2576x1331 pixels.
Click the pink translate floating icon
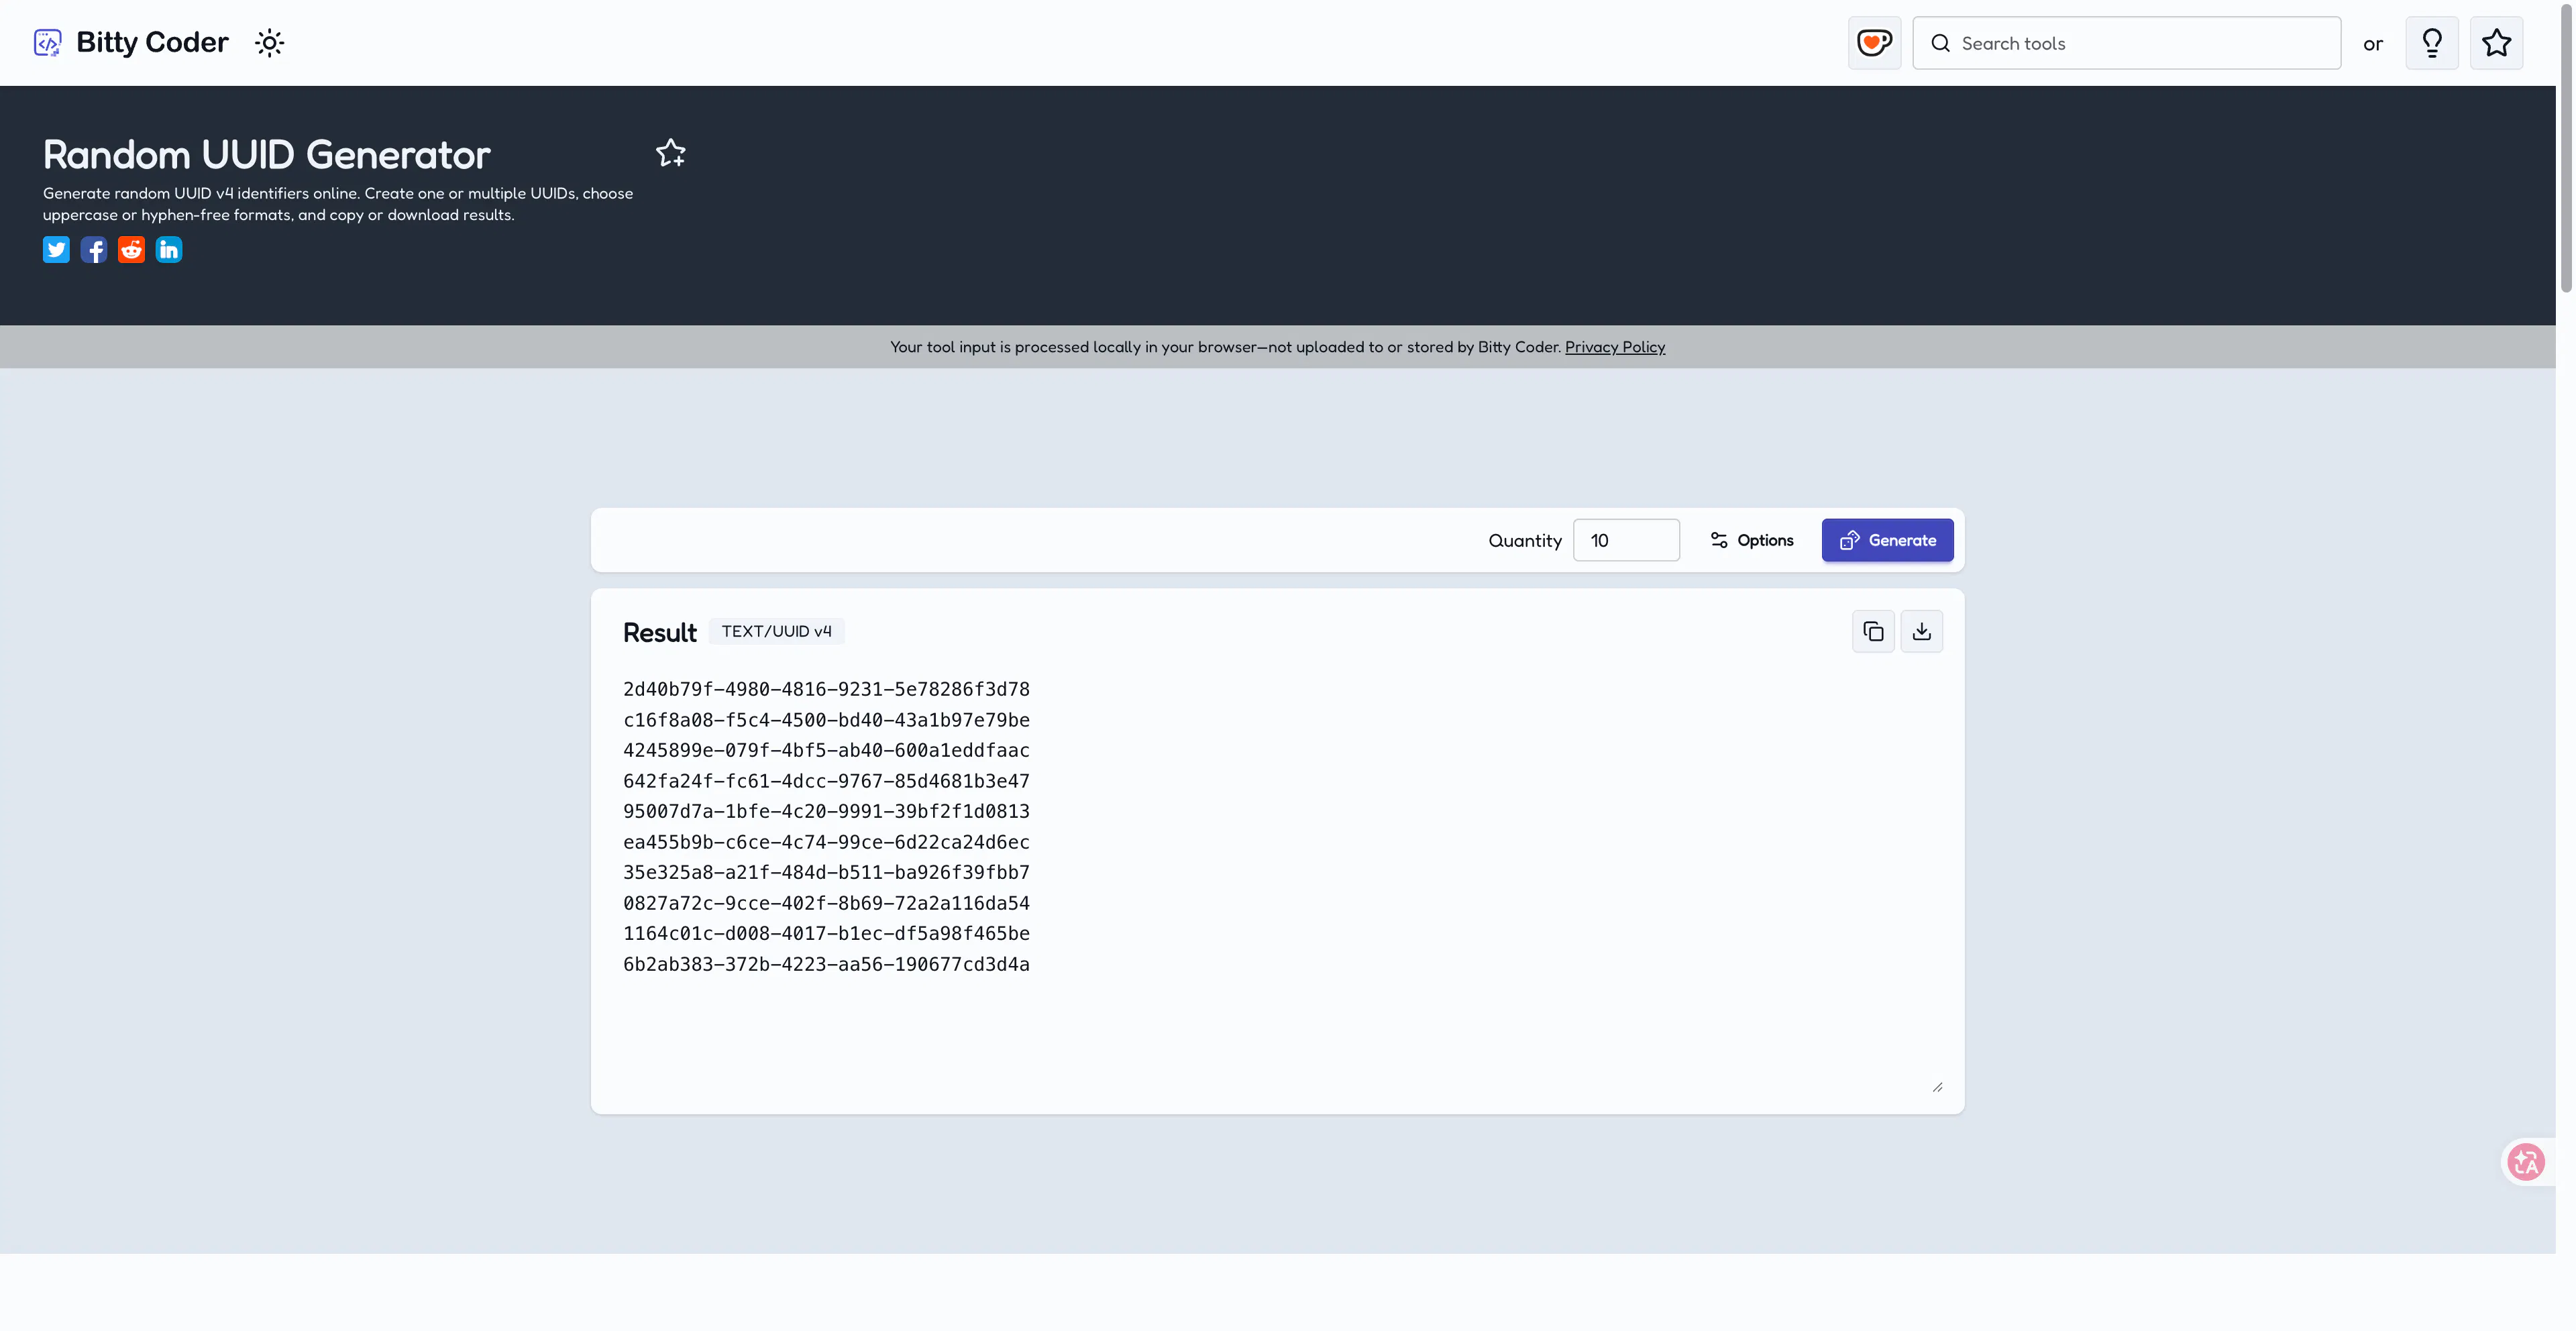(x=2526, y=1162)
